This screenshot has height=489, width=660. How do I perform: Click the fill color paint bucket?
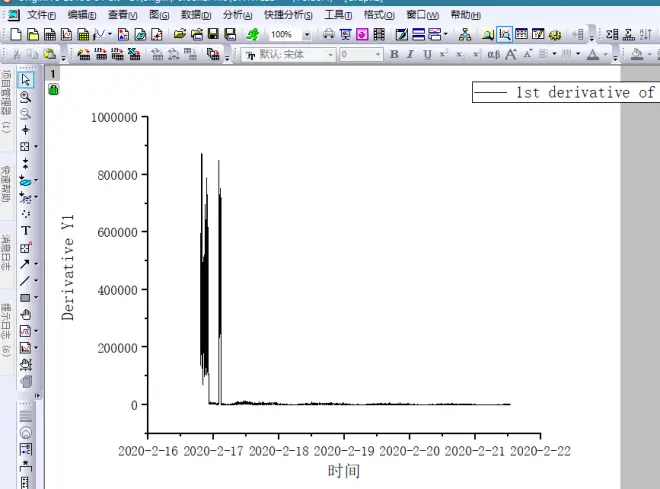click(x=637, y=54)
